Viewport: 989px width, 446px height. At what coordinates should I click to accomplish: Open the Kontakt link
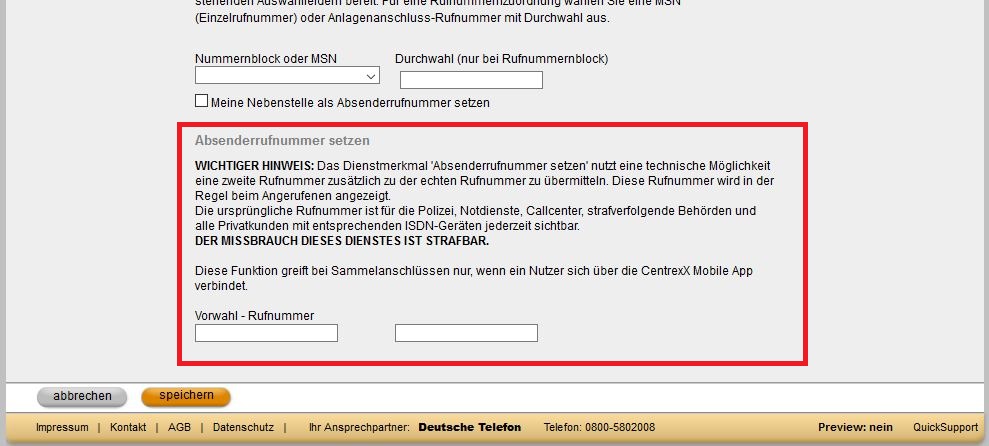click(128, 428)
